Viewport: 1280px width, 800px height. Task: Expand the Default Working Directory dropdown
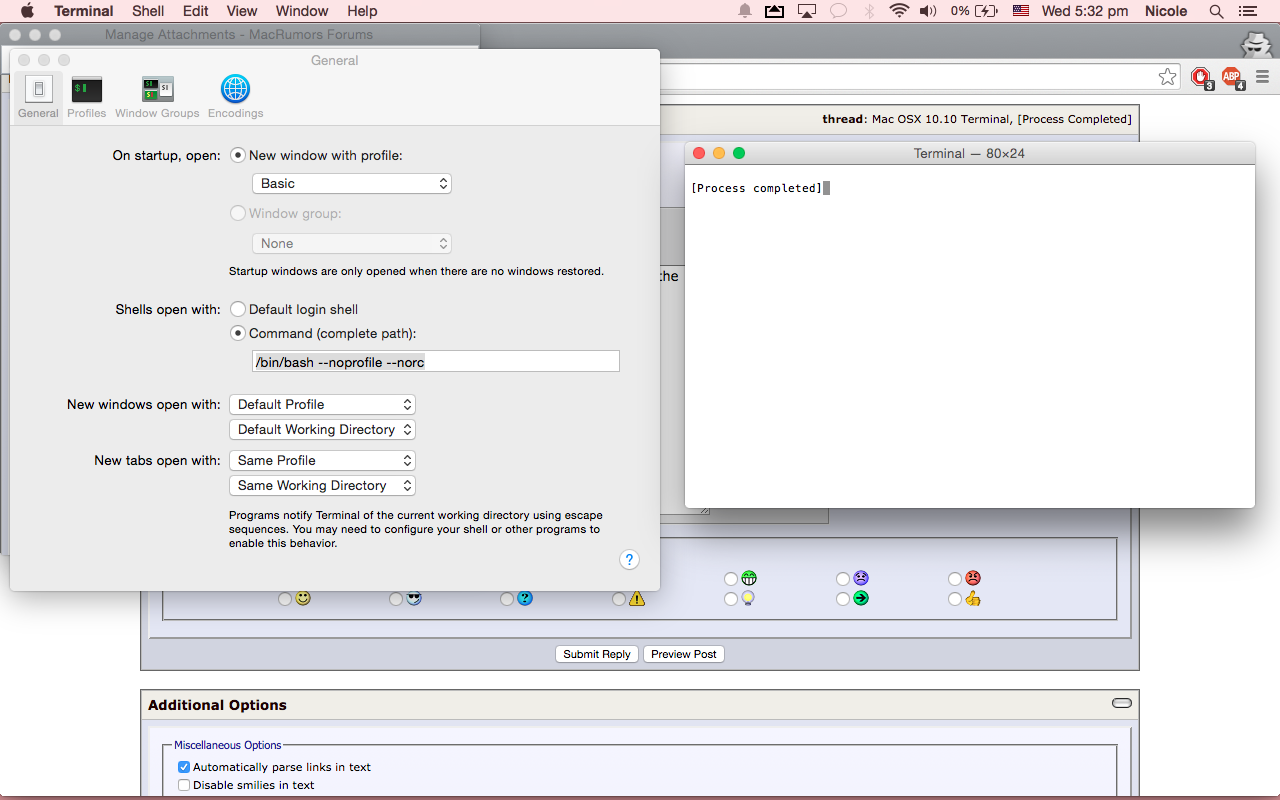[322, 430]
